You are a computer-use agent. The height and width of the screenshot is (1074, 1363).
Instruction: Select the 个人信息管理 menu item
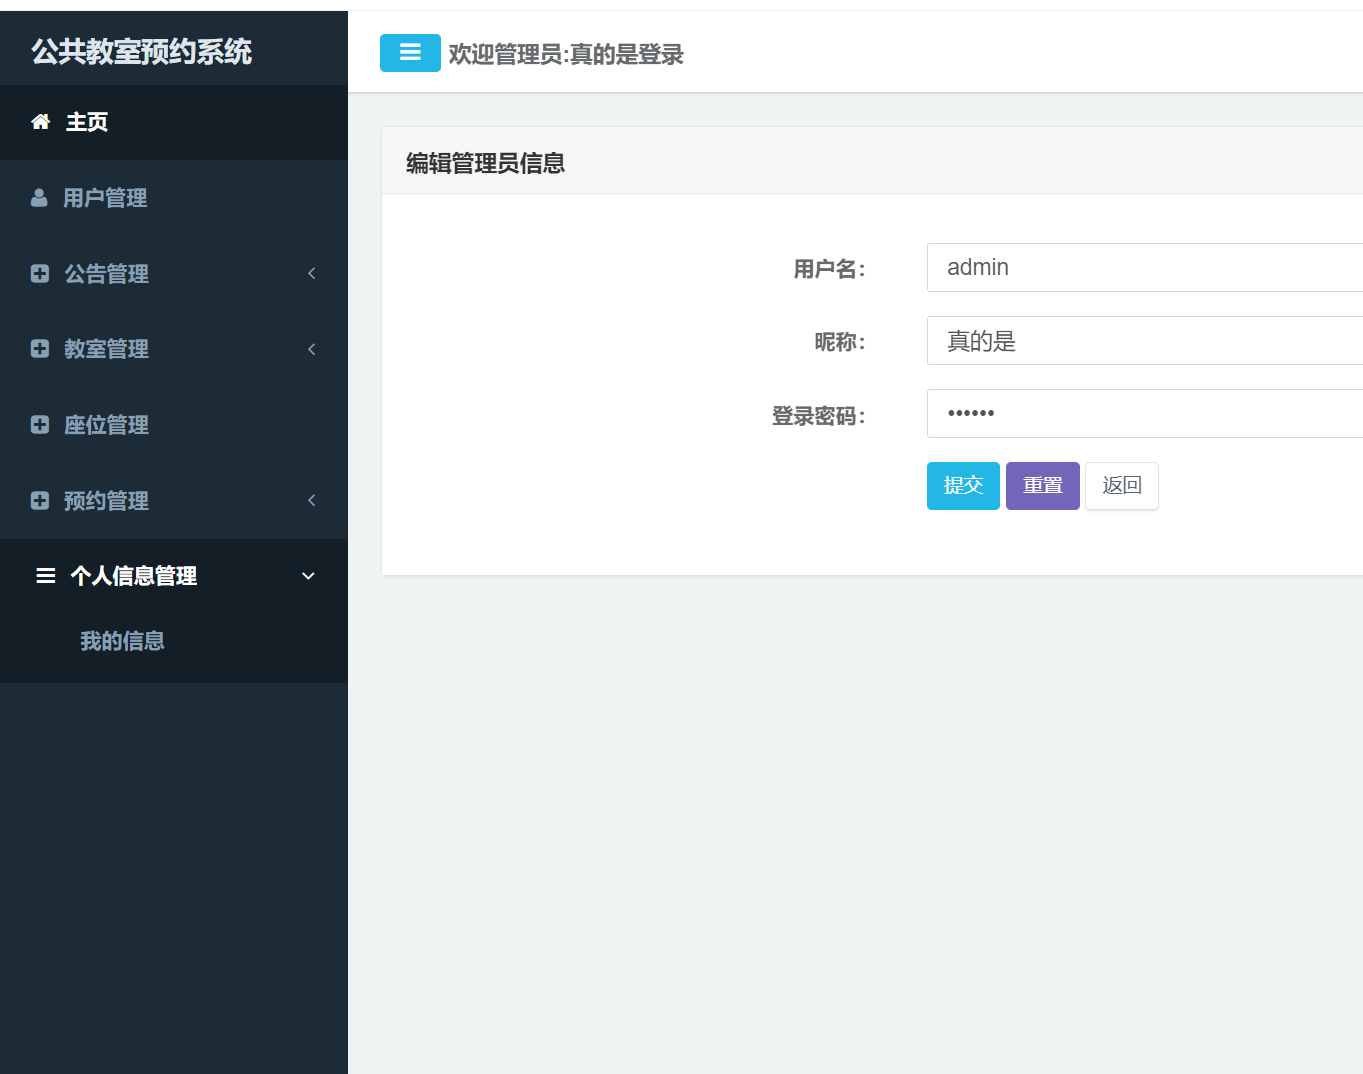tap(174, 576)
